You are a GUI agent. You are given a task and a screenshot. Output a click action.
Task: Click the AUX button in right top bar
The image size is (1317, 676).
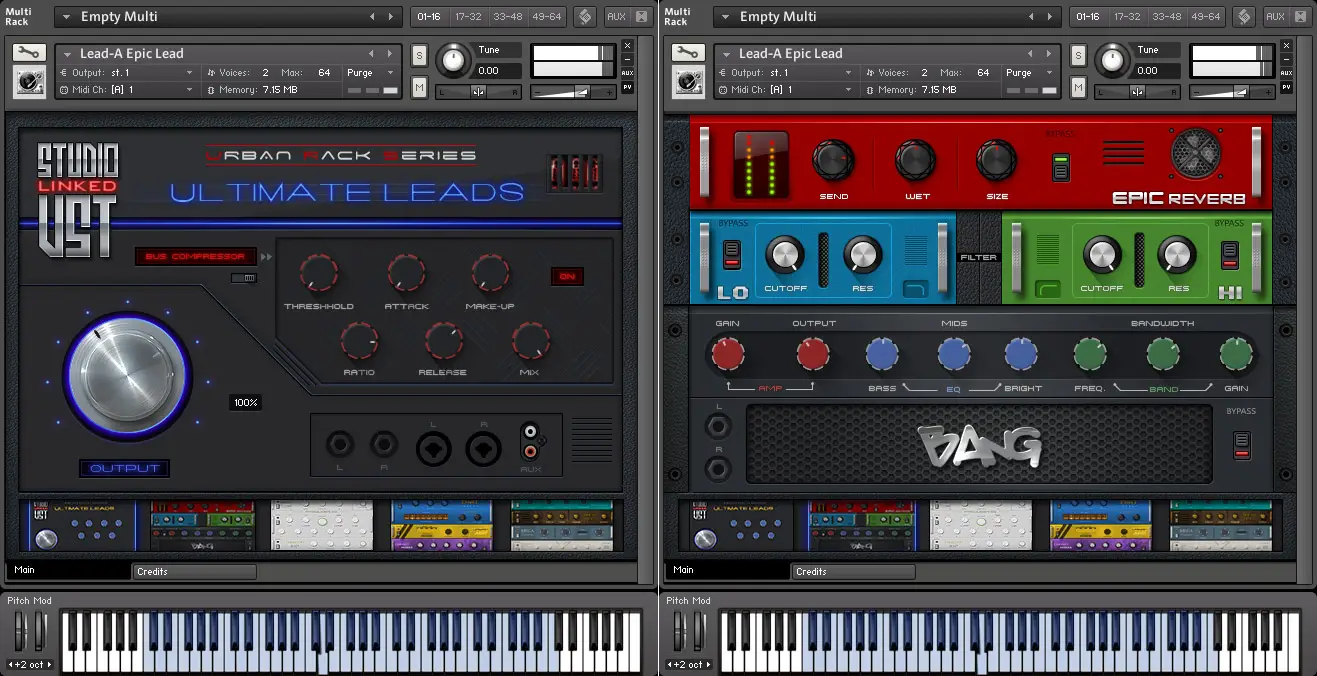(1275, 17)
